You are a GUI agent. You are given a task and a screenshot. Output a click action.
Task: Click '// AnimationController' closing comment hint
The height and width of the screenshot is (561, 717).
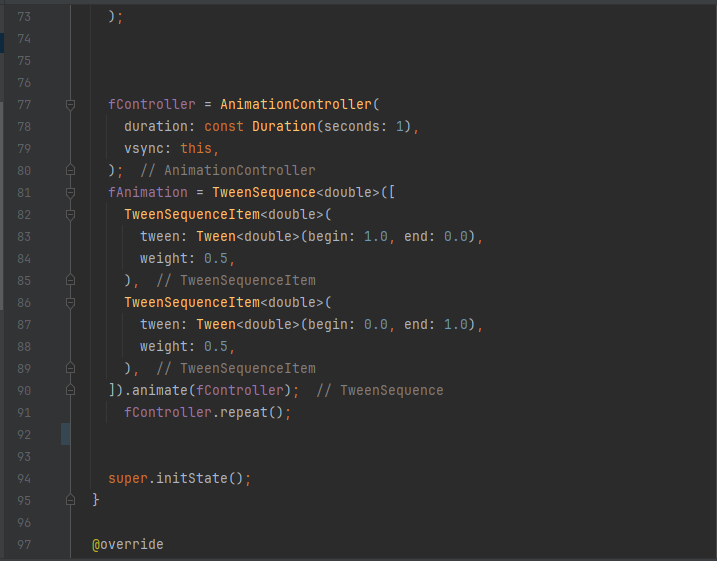click(228, 171)
